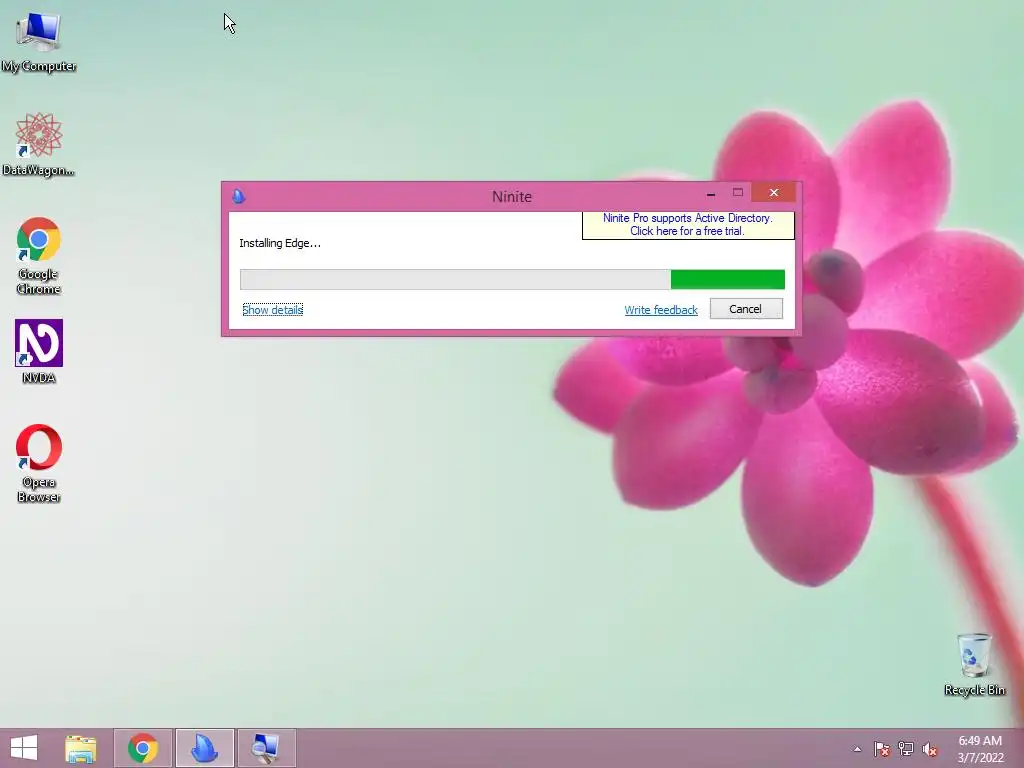Viewport: 1024px width, 768px height.
Task: Launch Google Chrome from desktop shortcut
Action: pos(39,256)
